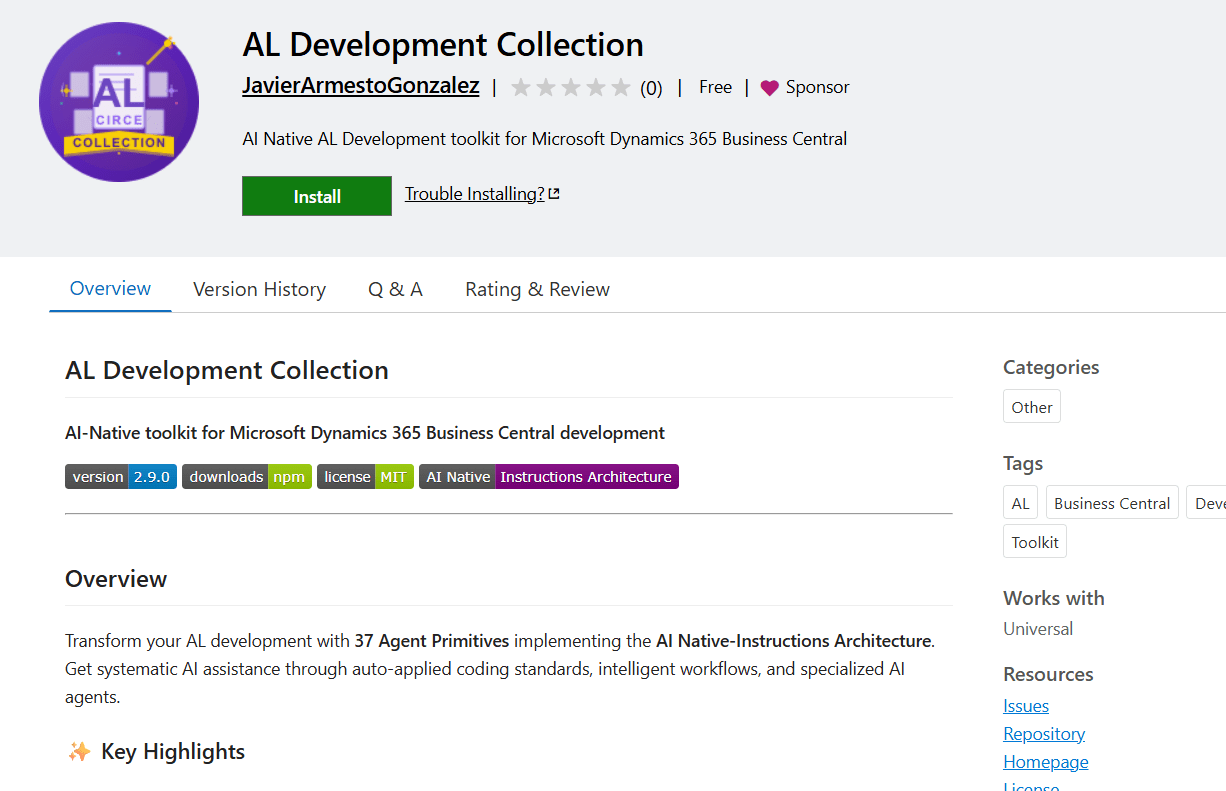Open the Q & A tab

coord(395,289)
